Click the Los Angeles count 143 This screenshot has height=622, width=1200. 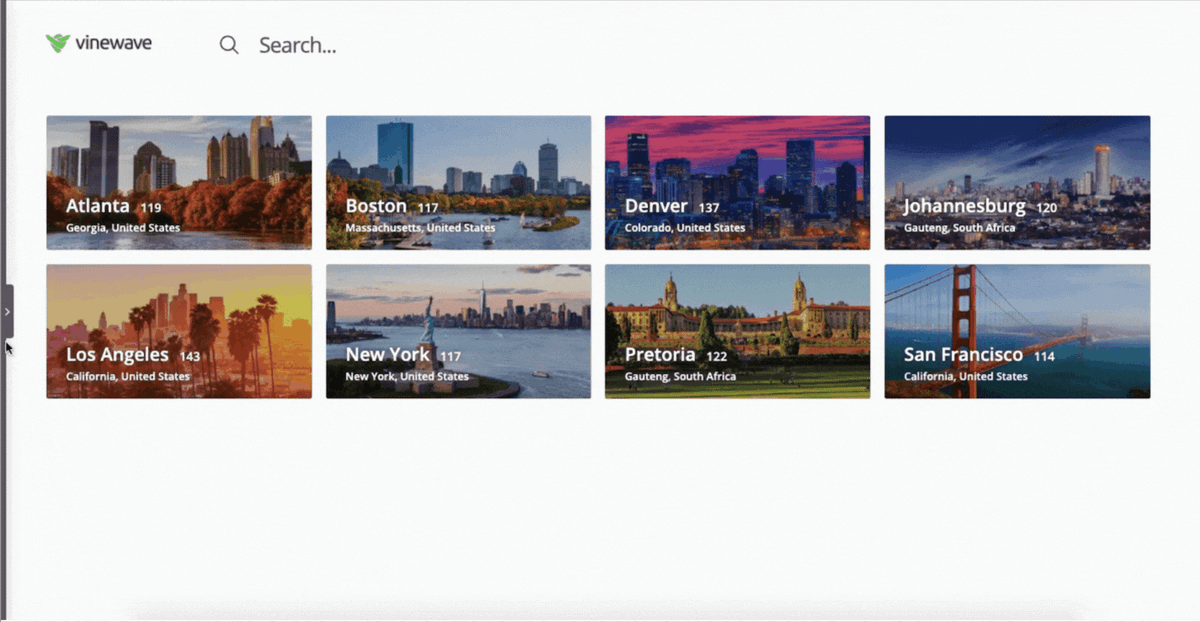pyautogui.click(x=190, y=357)
